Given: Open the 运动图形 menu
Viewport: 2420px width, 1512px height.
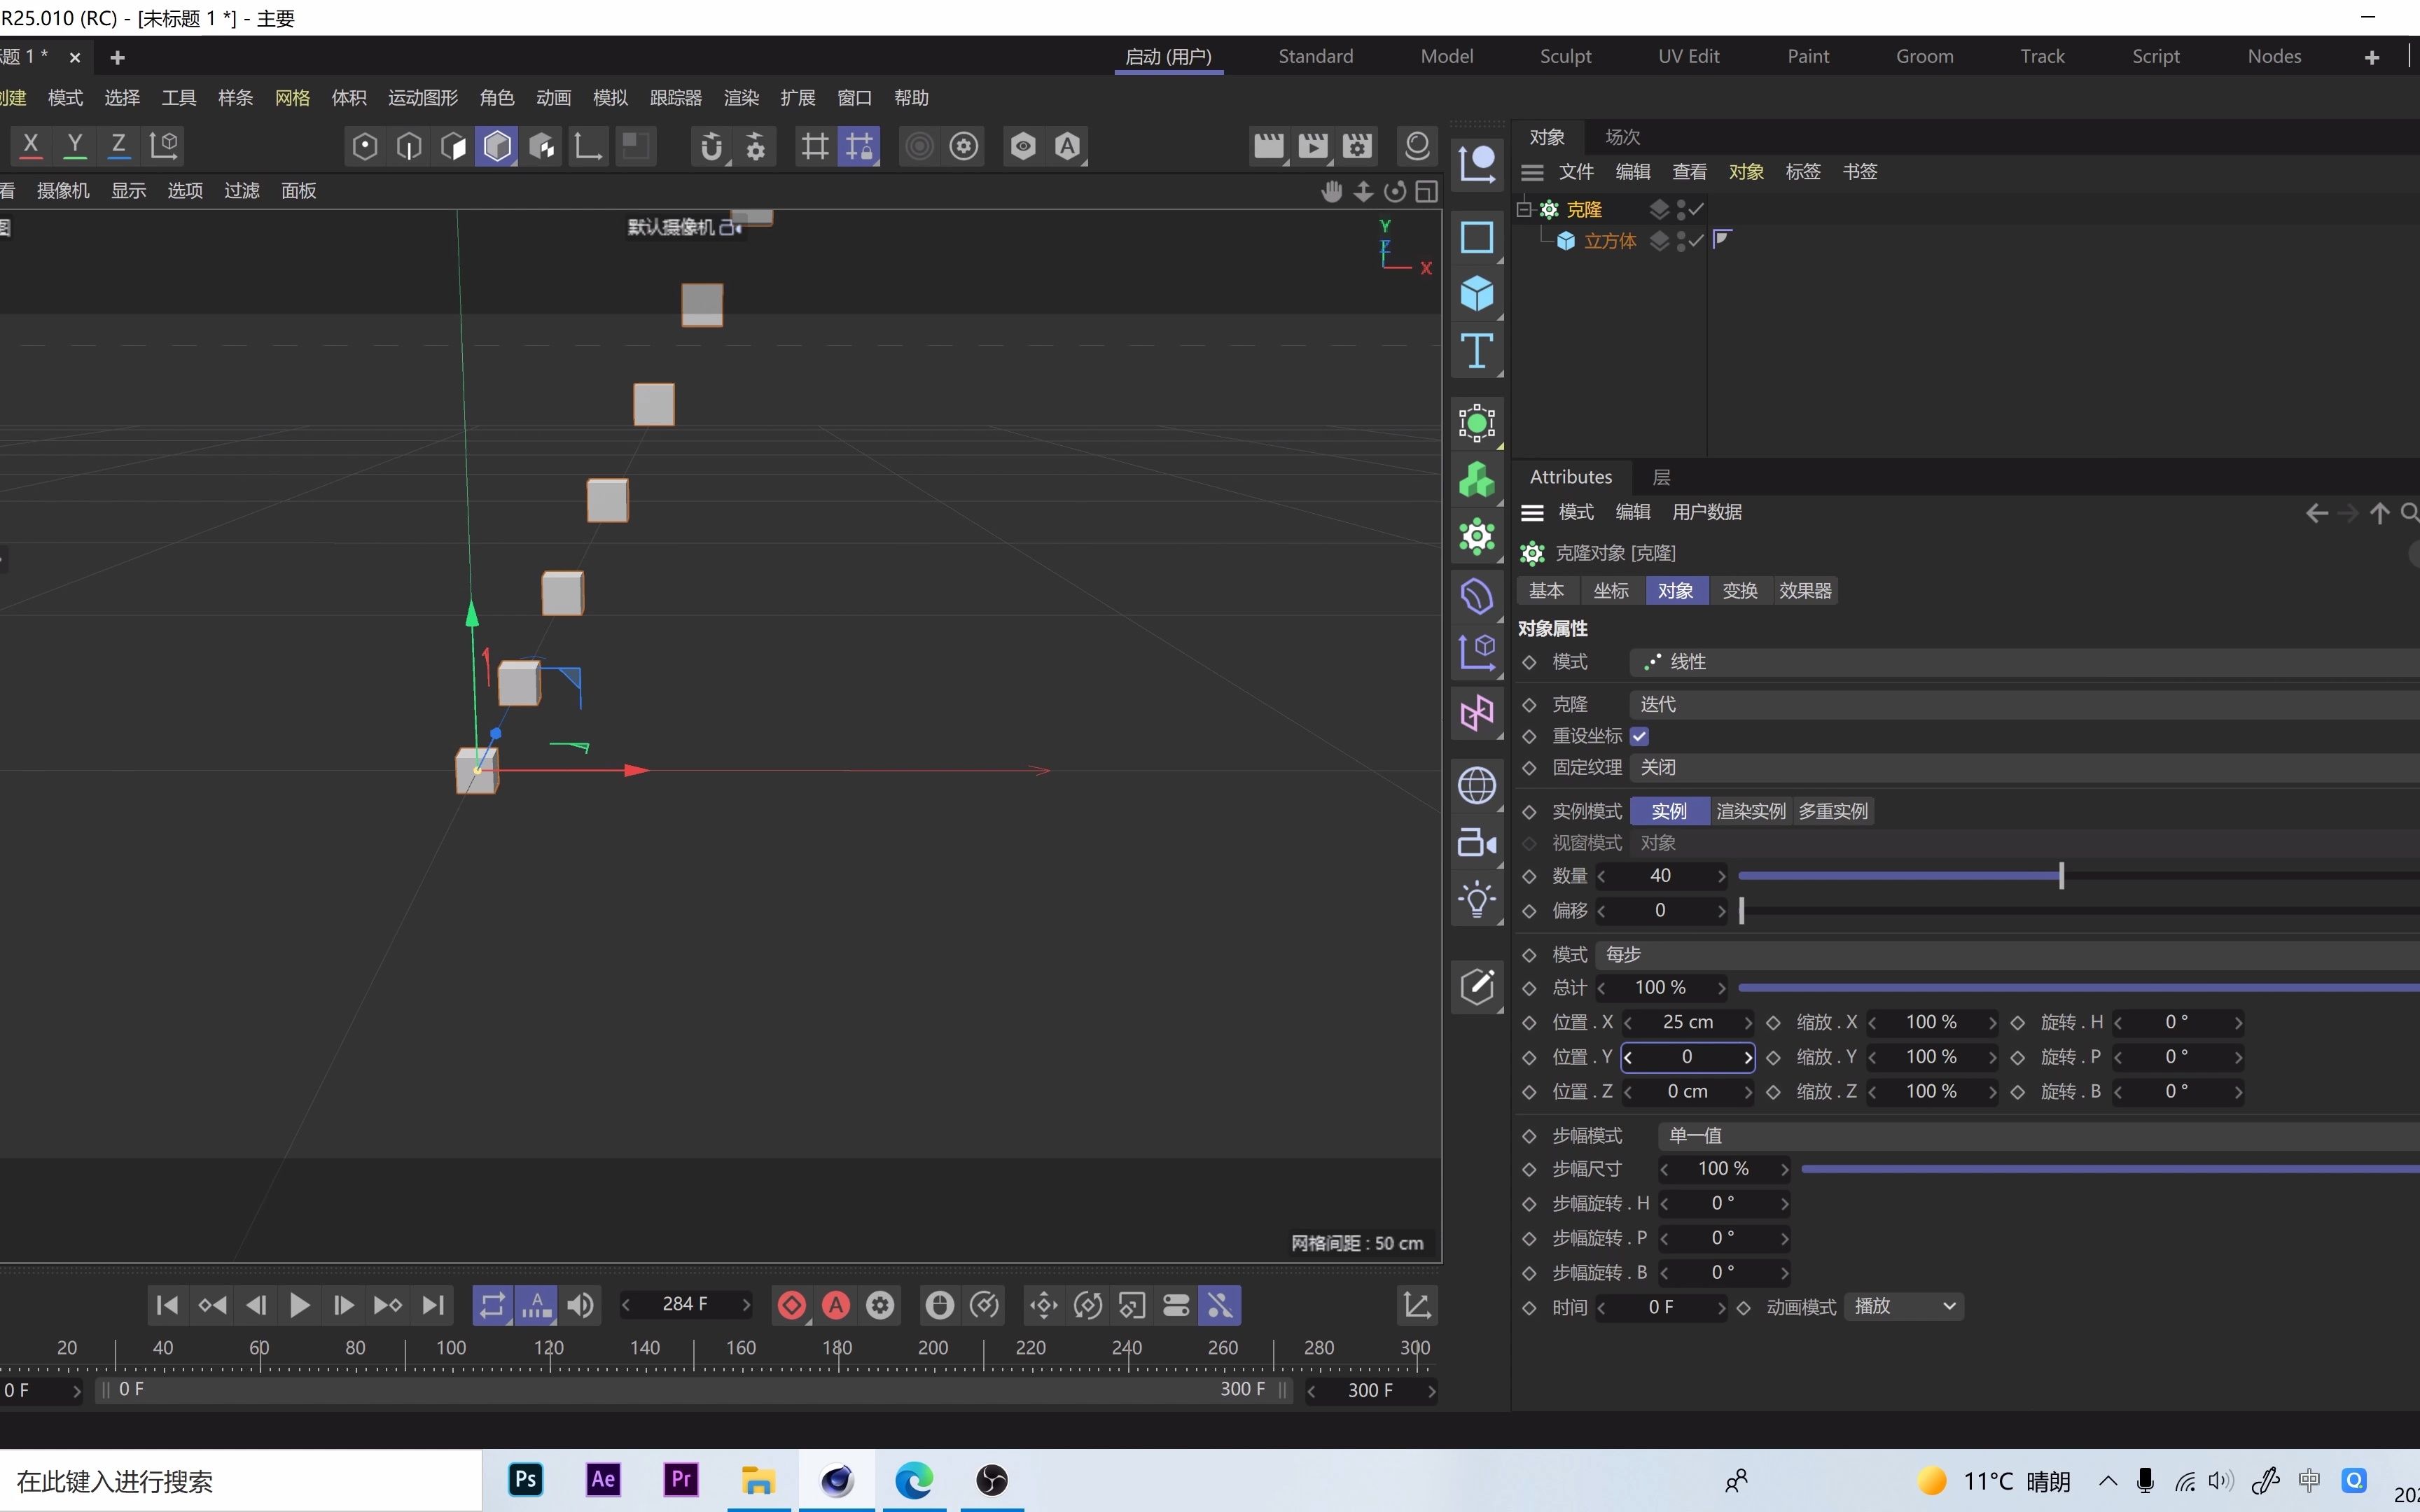Looking at the screenshot, I should (423, 98).
